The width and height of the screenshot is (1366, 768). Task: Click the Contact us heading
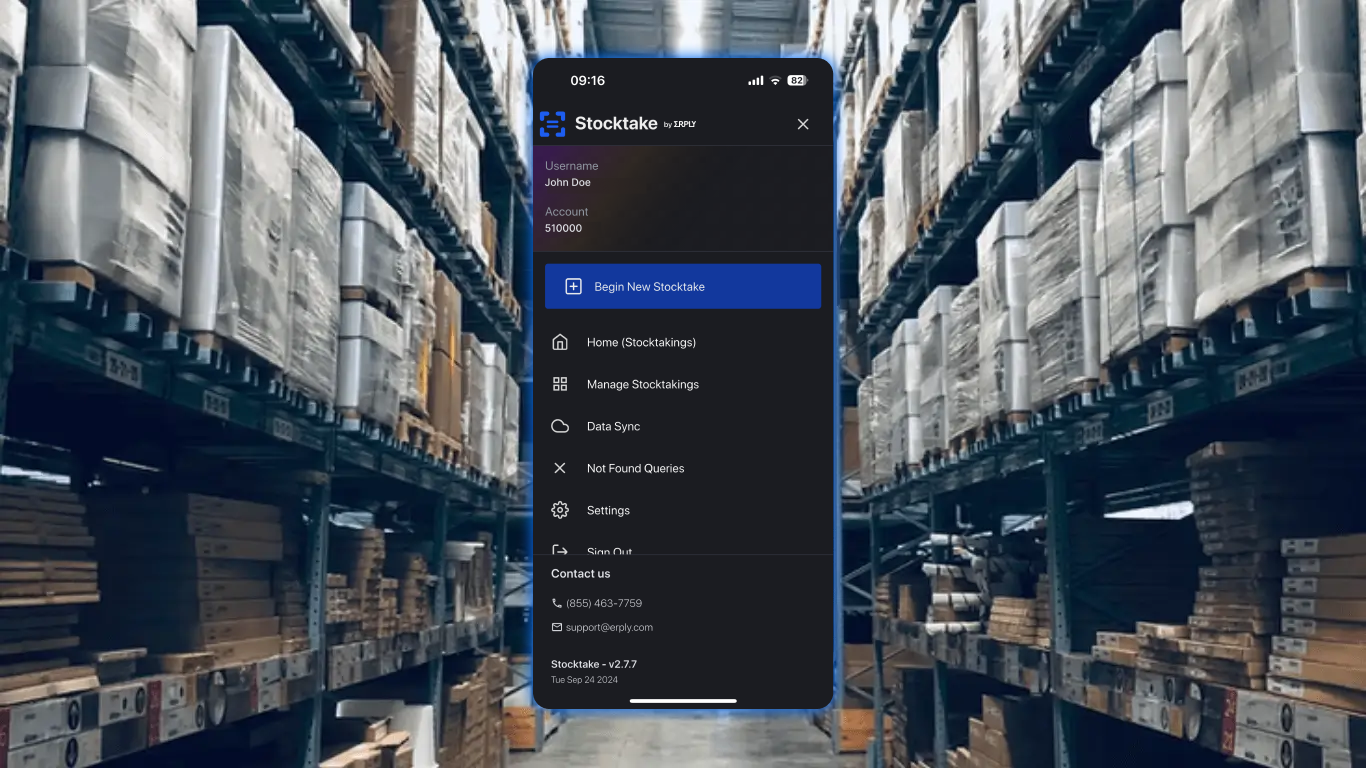click(x=580, y=573)
